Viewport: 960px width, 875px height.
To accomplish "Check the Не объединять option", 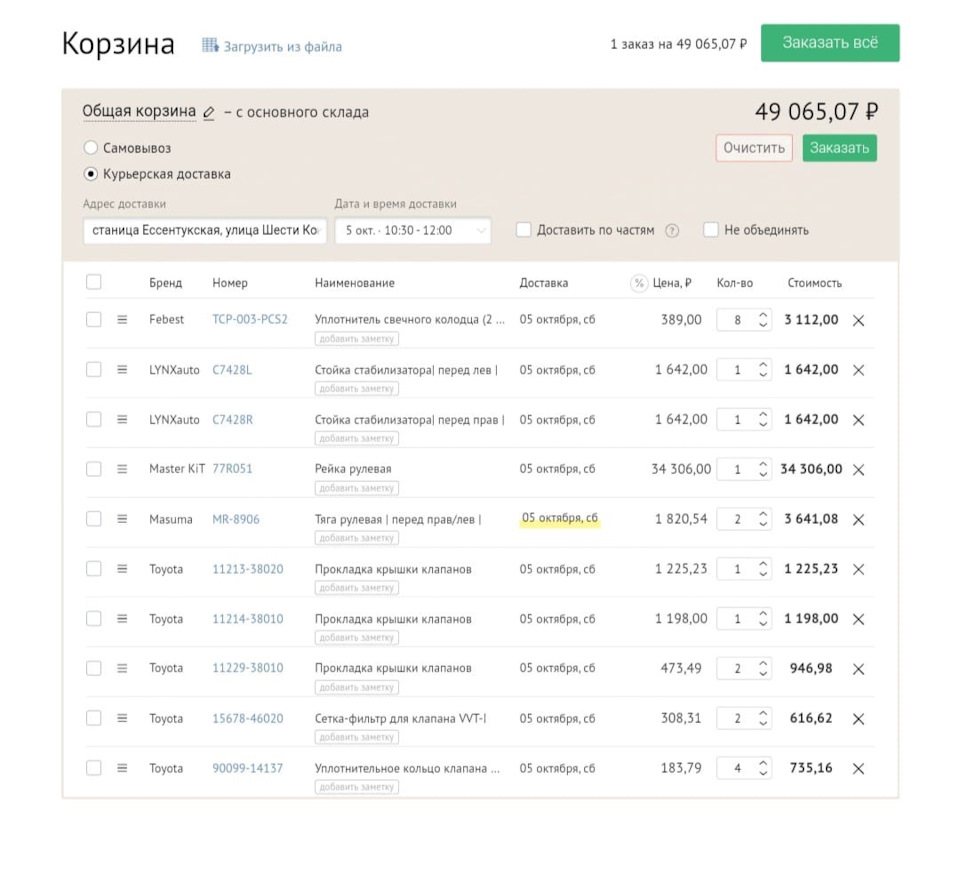I will click(710, 230).
